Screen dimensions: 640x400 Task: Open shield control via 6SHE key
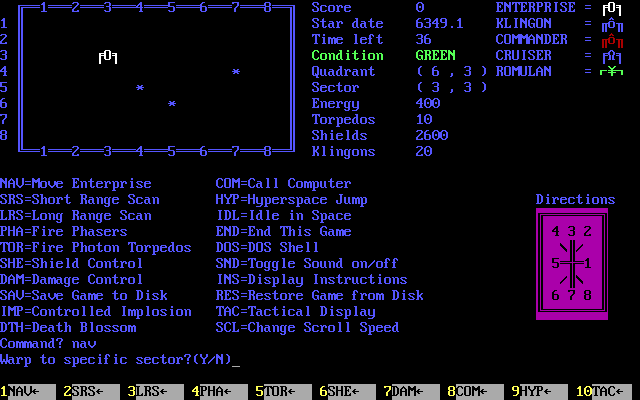point(345,392)
